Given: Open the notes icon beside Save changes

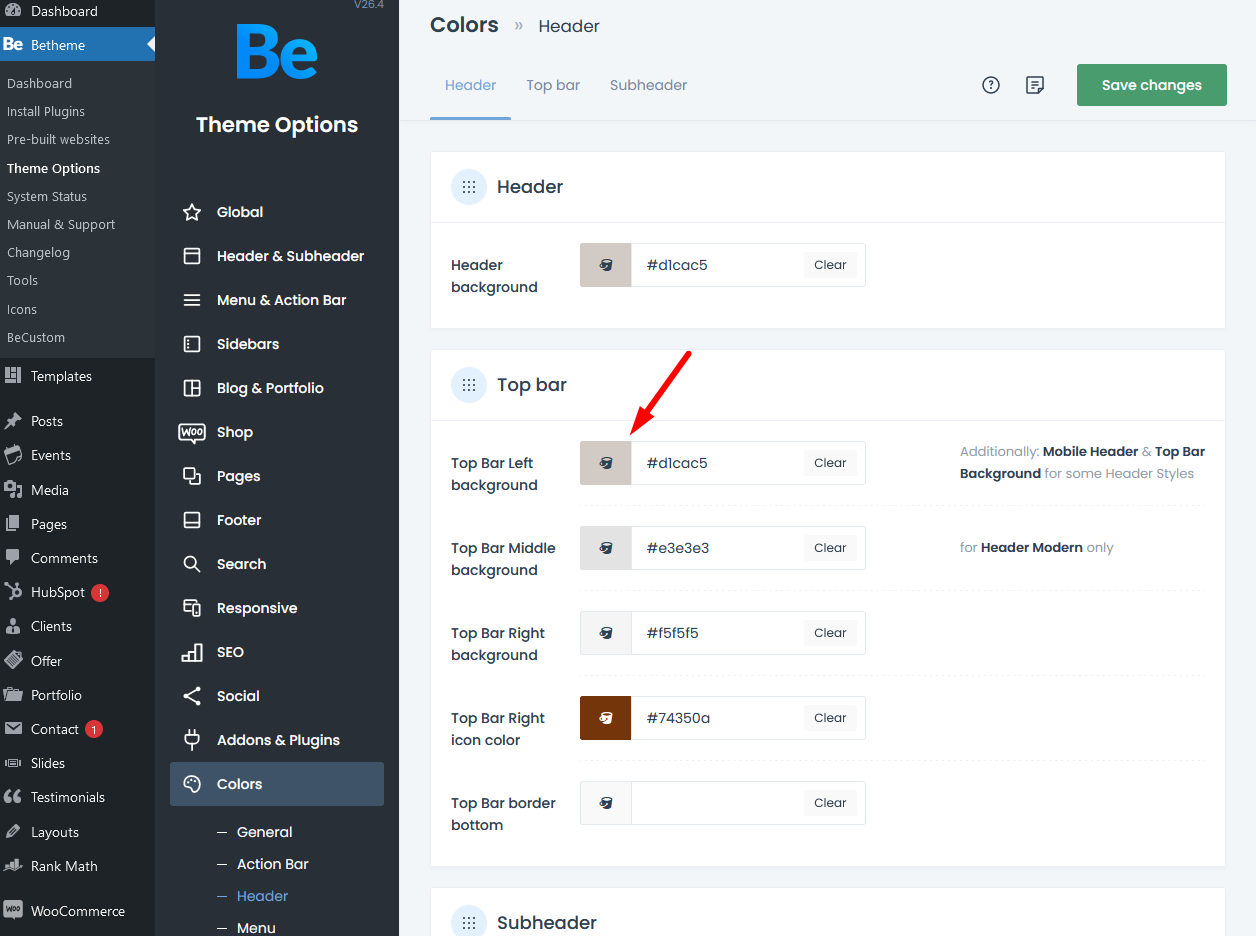Looking at the screenshot, I should tap(1035, 85).
